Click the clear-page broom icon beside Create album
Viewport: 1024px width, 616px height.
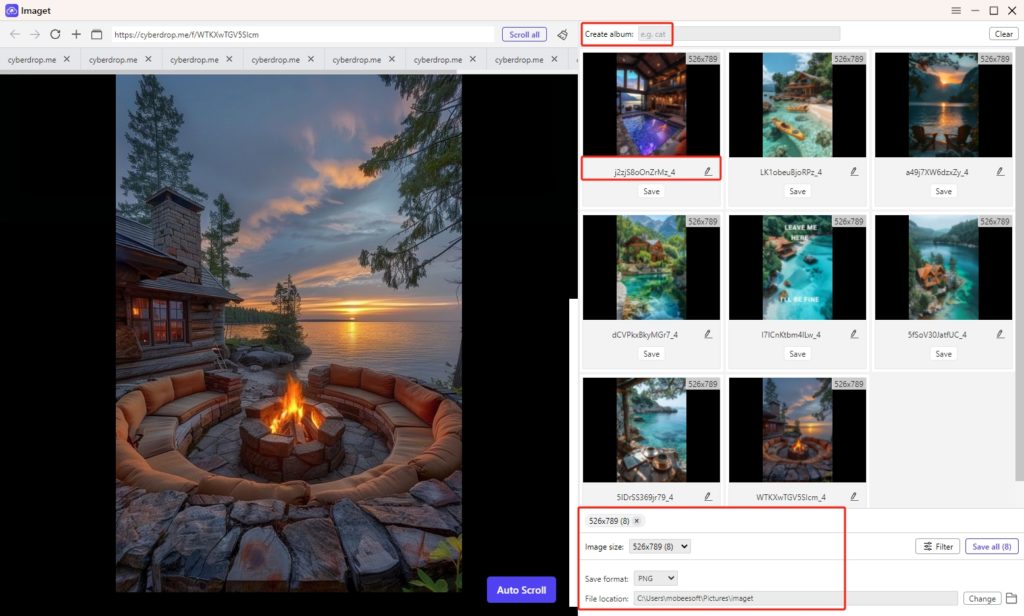(560, 33)
